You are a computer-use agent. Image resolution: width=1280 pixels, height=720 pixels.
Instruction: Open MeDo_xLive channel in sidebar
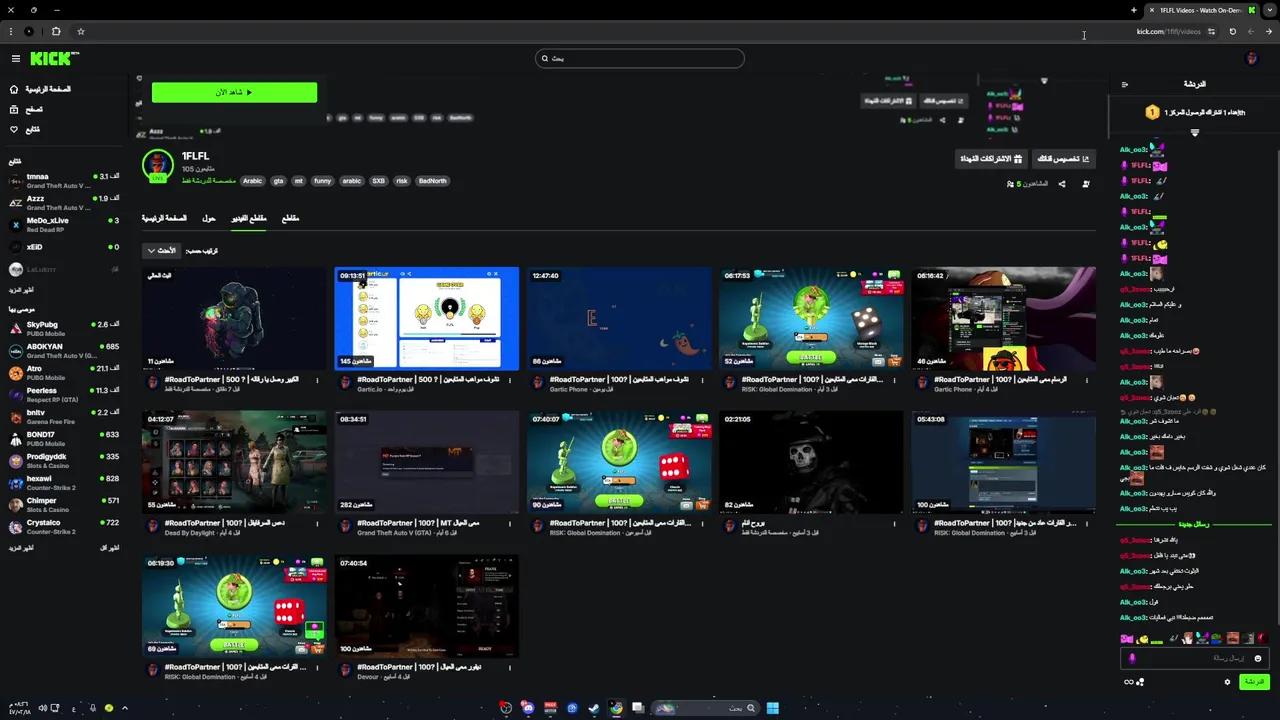(63, 225)
